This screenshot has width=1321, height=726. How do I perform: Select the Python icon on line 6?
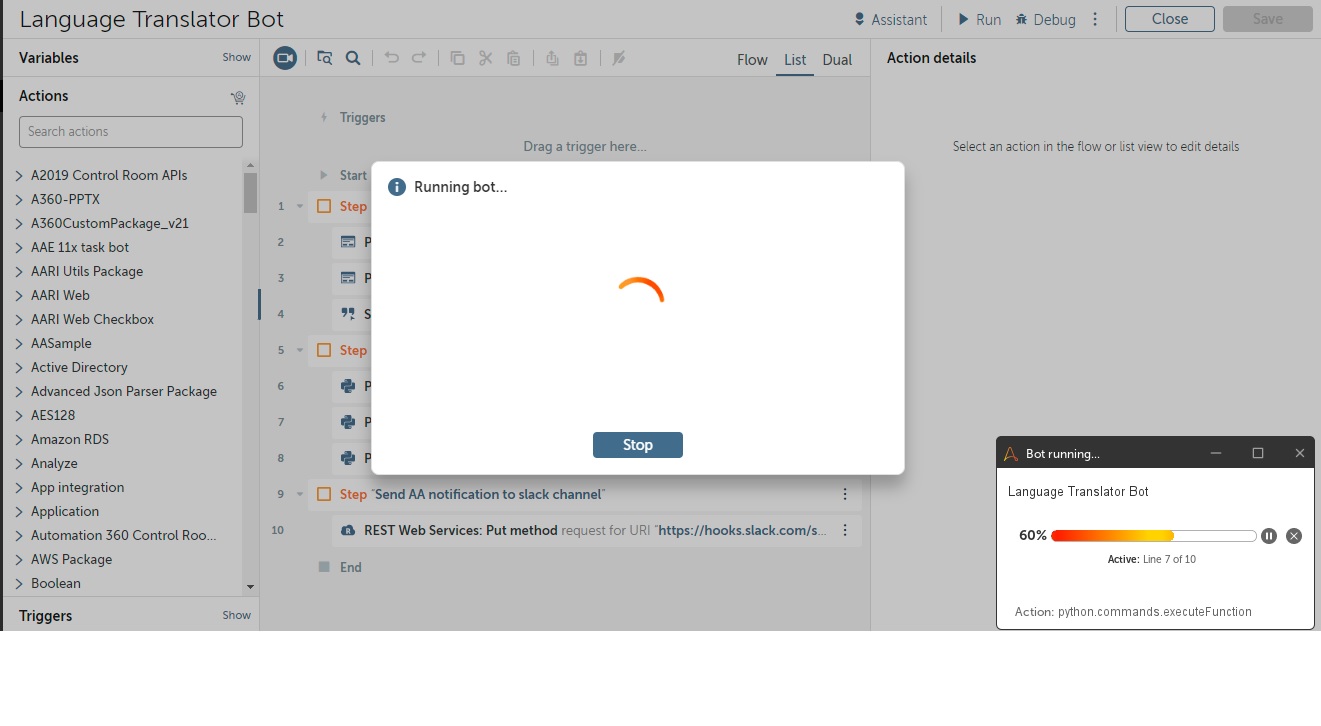click(x=348, y=386)
